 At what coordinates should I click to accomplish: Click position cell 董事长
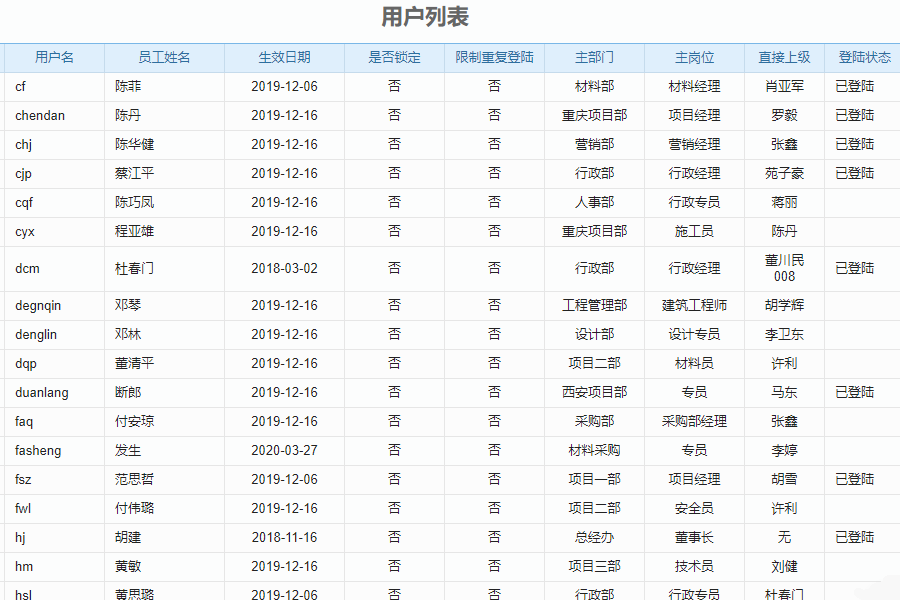695,537
